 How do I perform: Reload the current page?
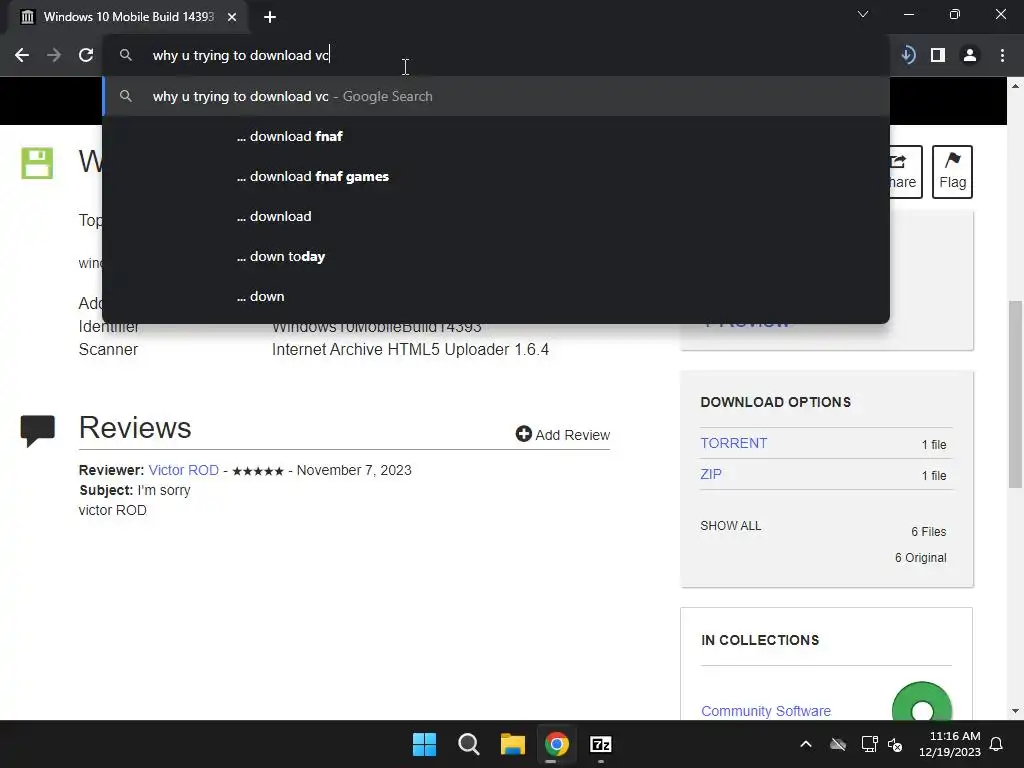pos(86,56)
